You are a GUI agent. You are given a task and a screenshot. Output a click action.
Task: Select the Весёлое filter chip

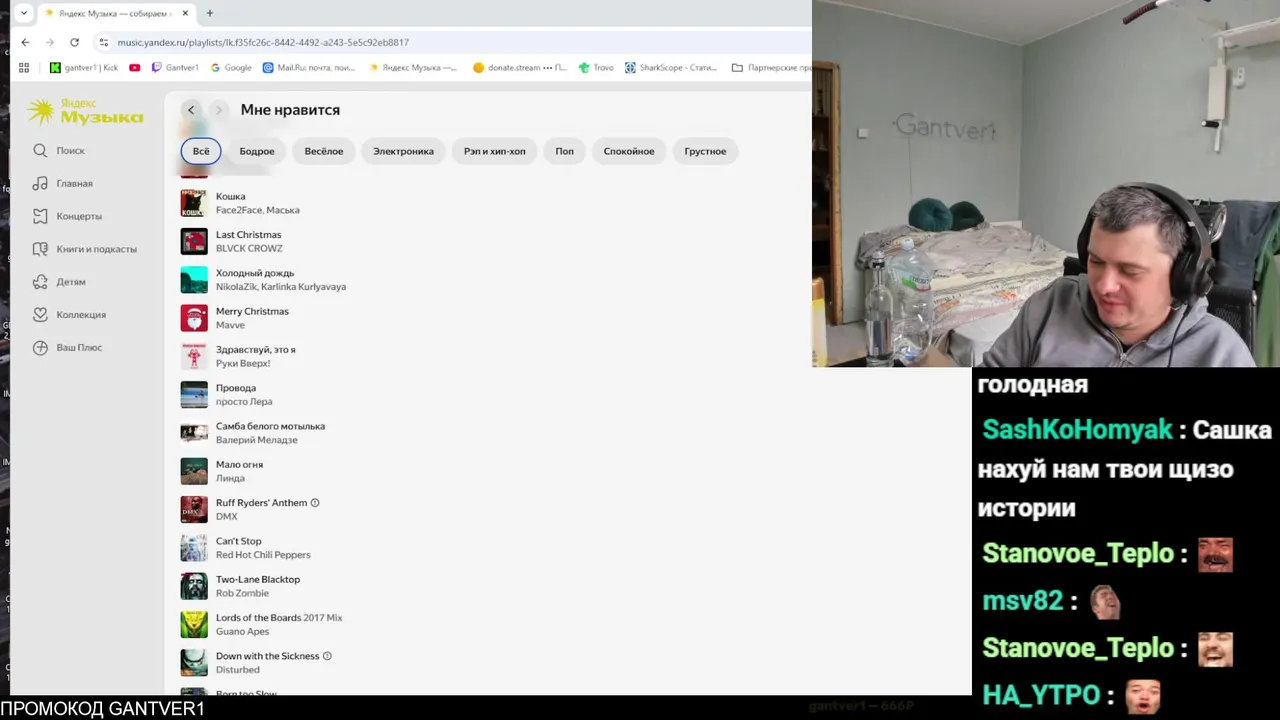click(324, 151)
